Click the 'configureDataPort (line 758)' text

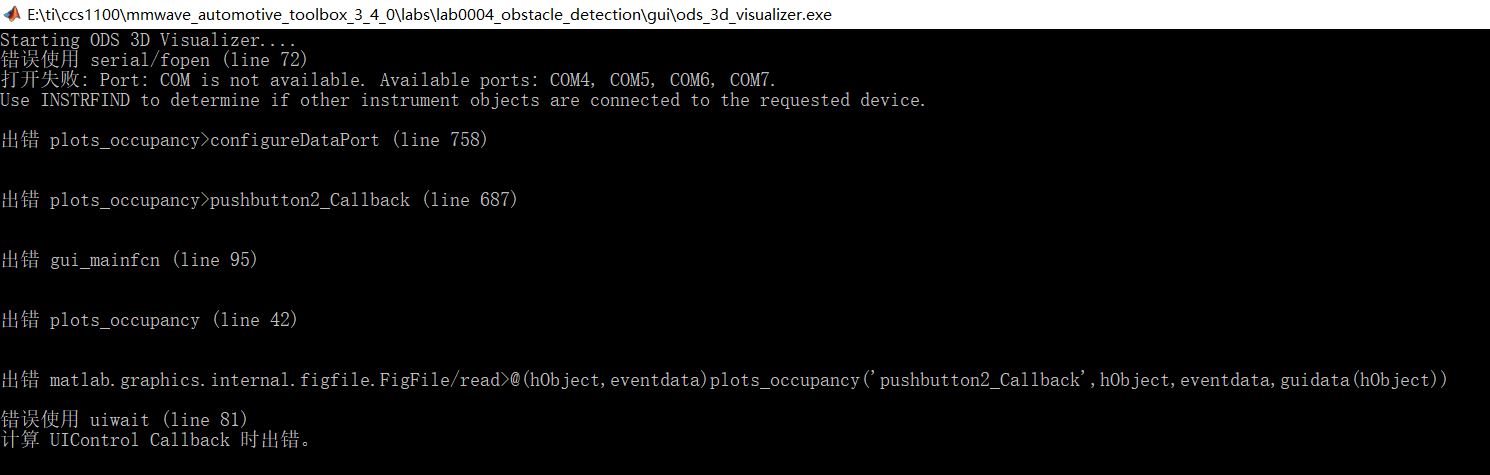pyautogui.click(x=348, y=141)
